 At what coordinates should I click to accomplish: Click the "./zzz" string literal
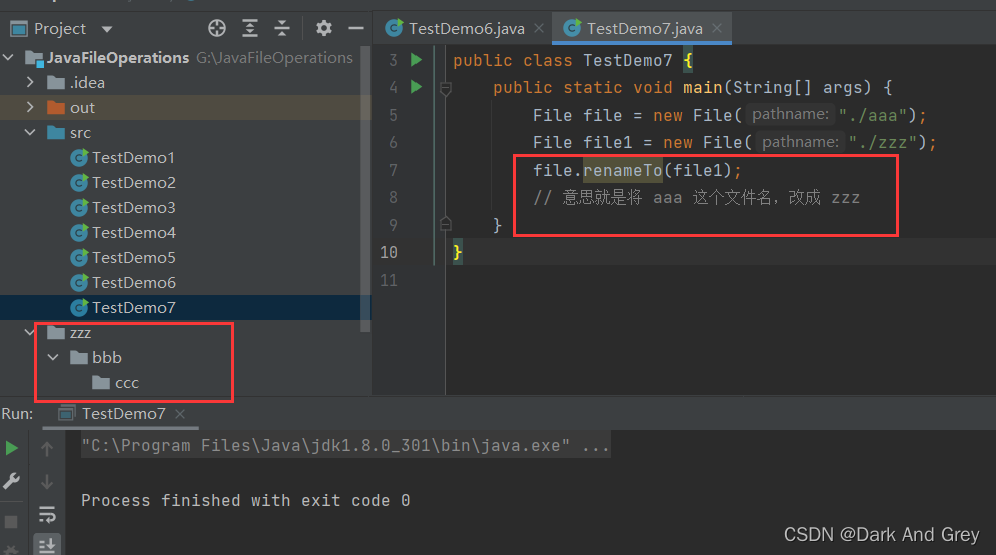coord(884,143)
